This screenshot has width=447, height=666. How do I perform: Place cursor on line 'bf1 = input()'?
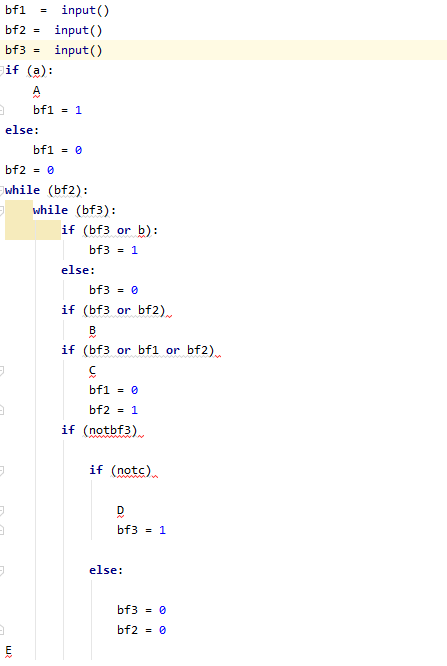pyautogui.click(x=57, y=10)
